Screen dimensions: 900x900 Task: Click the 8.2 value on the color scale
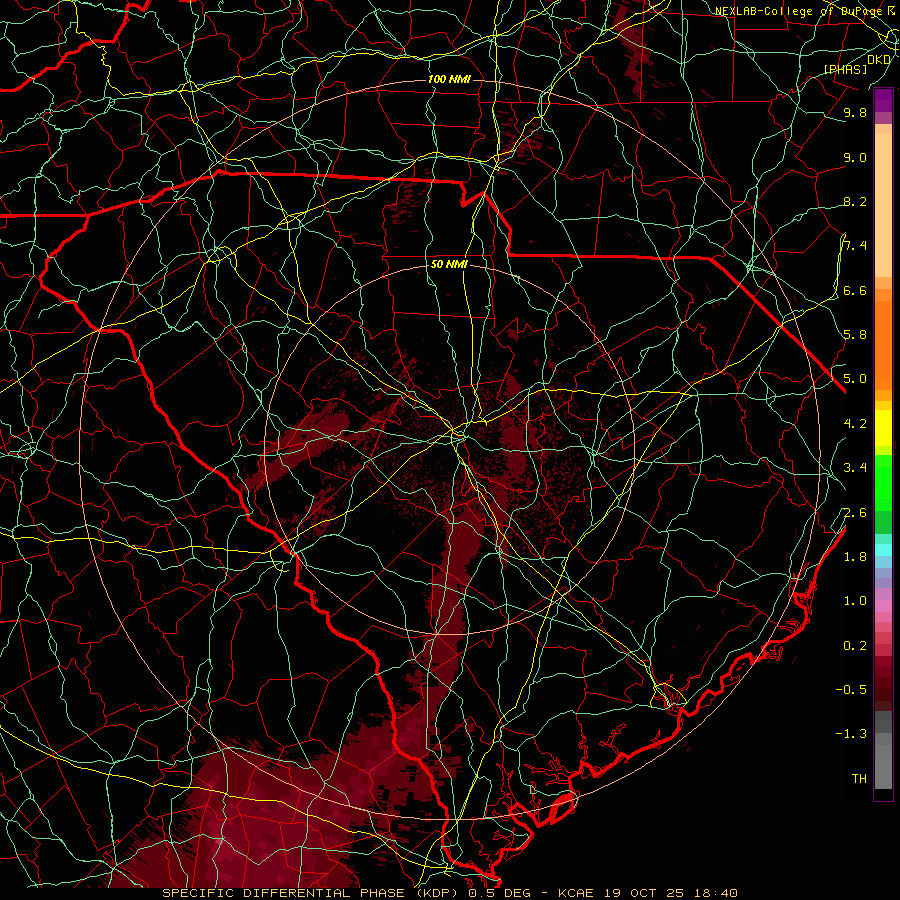point(855,201)
